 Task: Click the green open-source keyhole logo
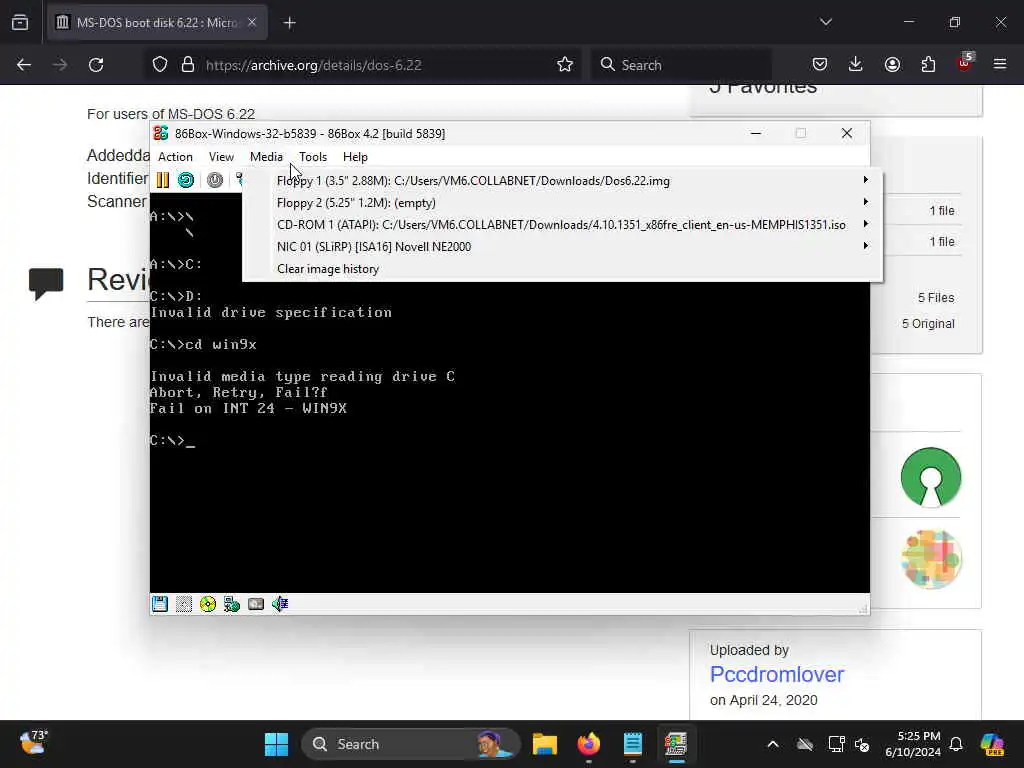coord(931,477)
